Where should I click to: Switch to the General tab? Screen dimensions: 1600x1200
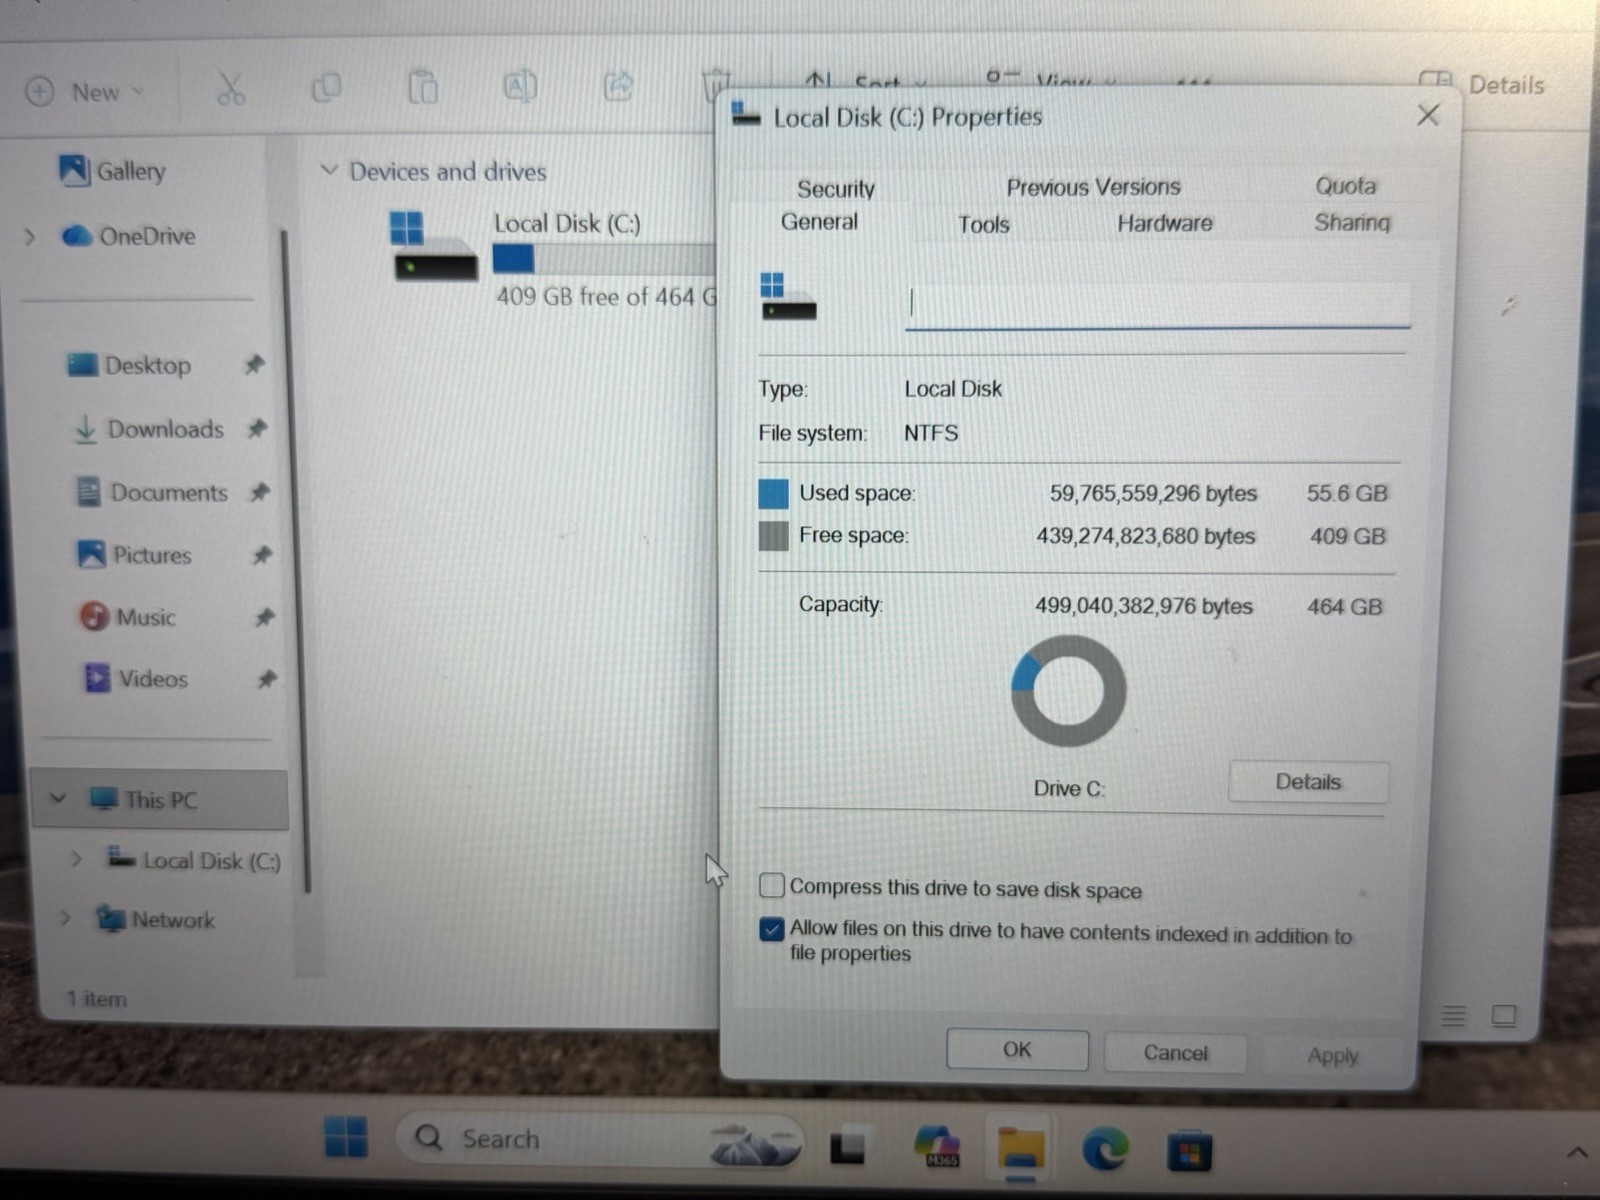pos(819,222)
